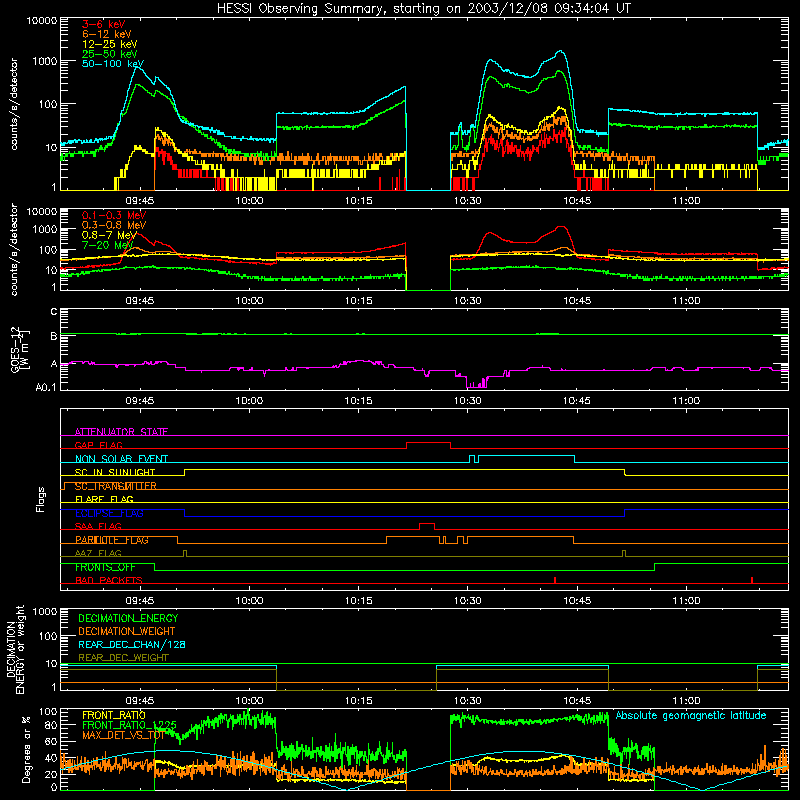Screen dimensions: 800x800
Task: Select the 12-25 keV legend label
Action: 110,44
